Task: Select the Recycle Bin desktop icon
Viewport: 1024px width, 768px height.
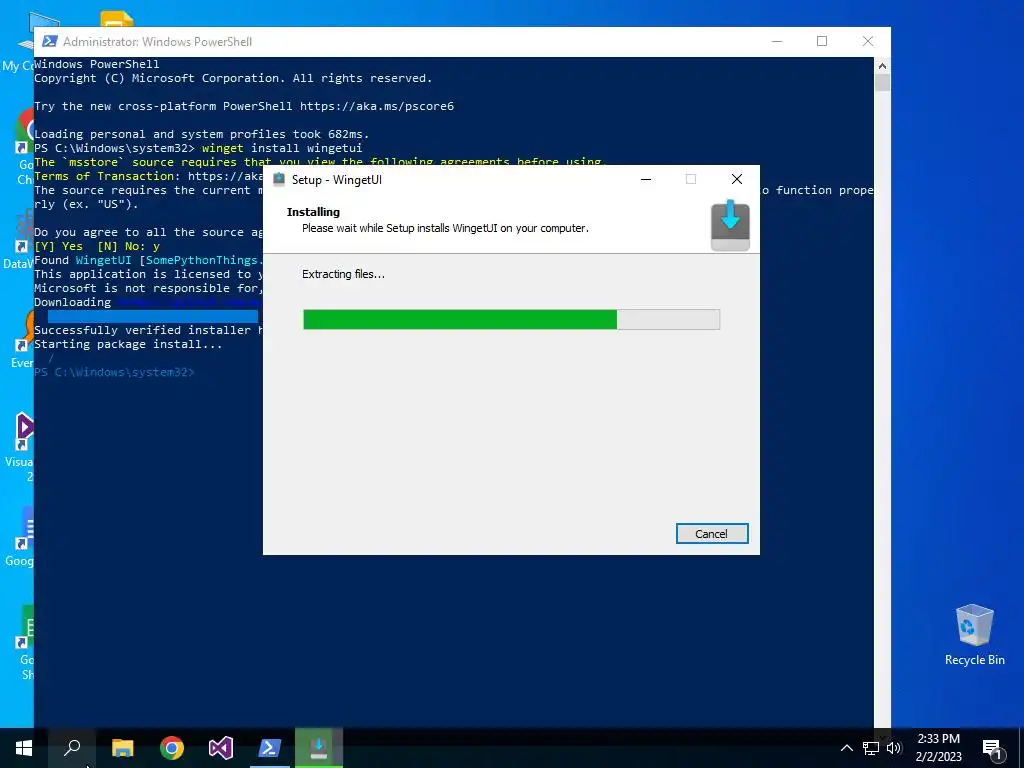Action: (974, 634)
